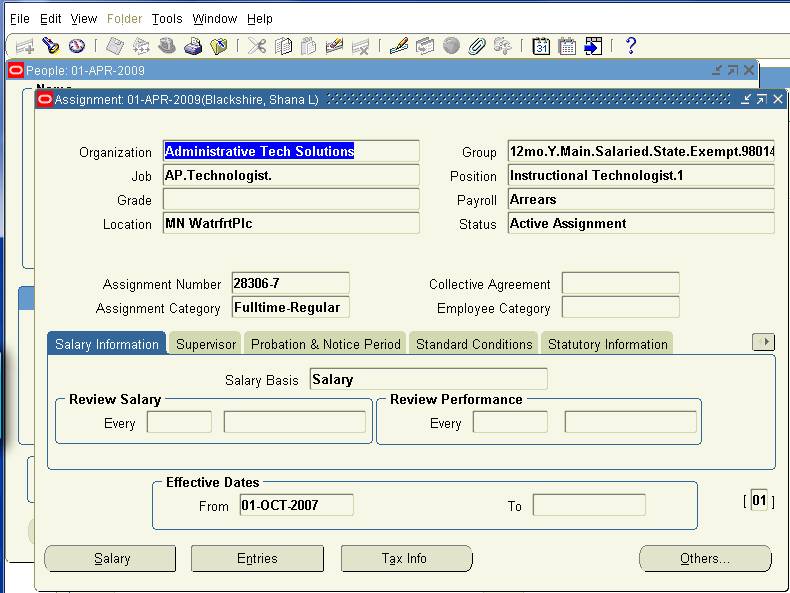This screenshot has height=593, width=790.
Task: Click the Effective Dates From field
Action: pyautogui.click(x=296, y=505)
